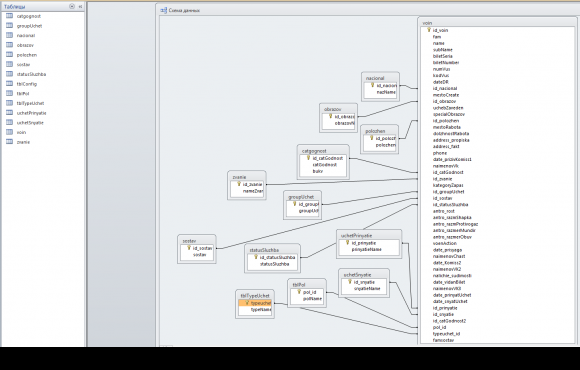The width and height of the screenshot is (580, 370).
Task: Click the key icon in nacional table box
Action: pos(372,85)
